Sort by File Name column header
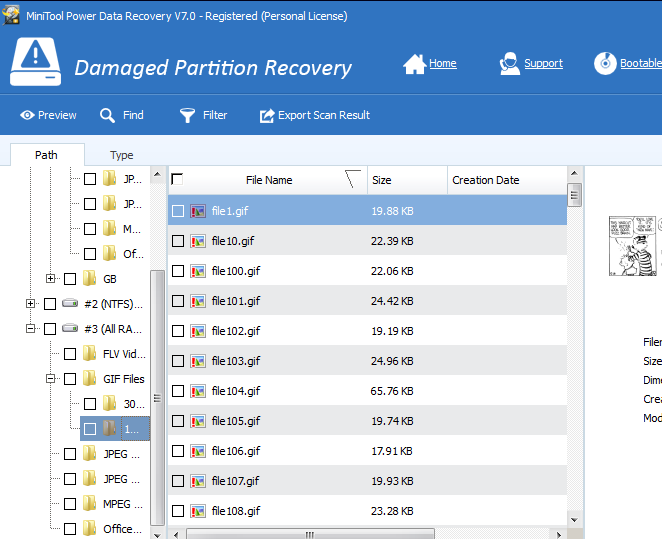Viewport: 662px width, 539px height. (x=269, y=180)
